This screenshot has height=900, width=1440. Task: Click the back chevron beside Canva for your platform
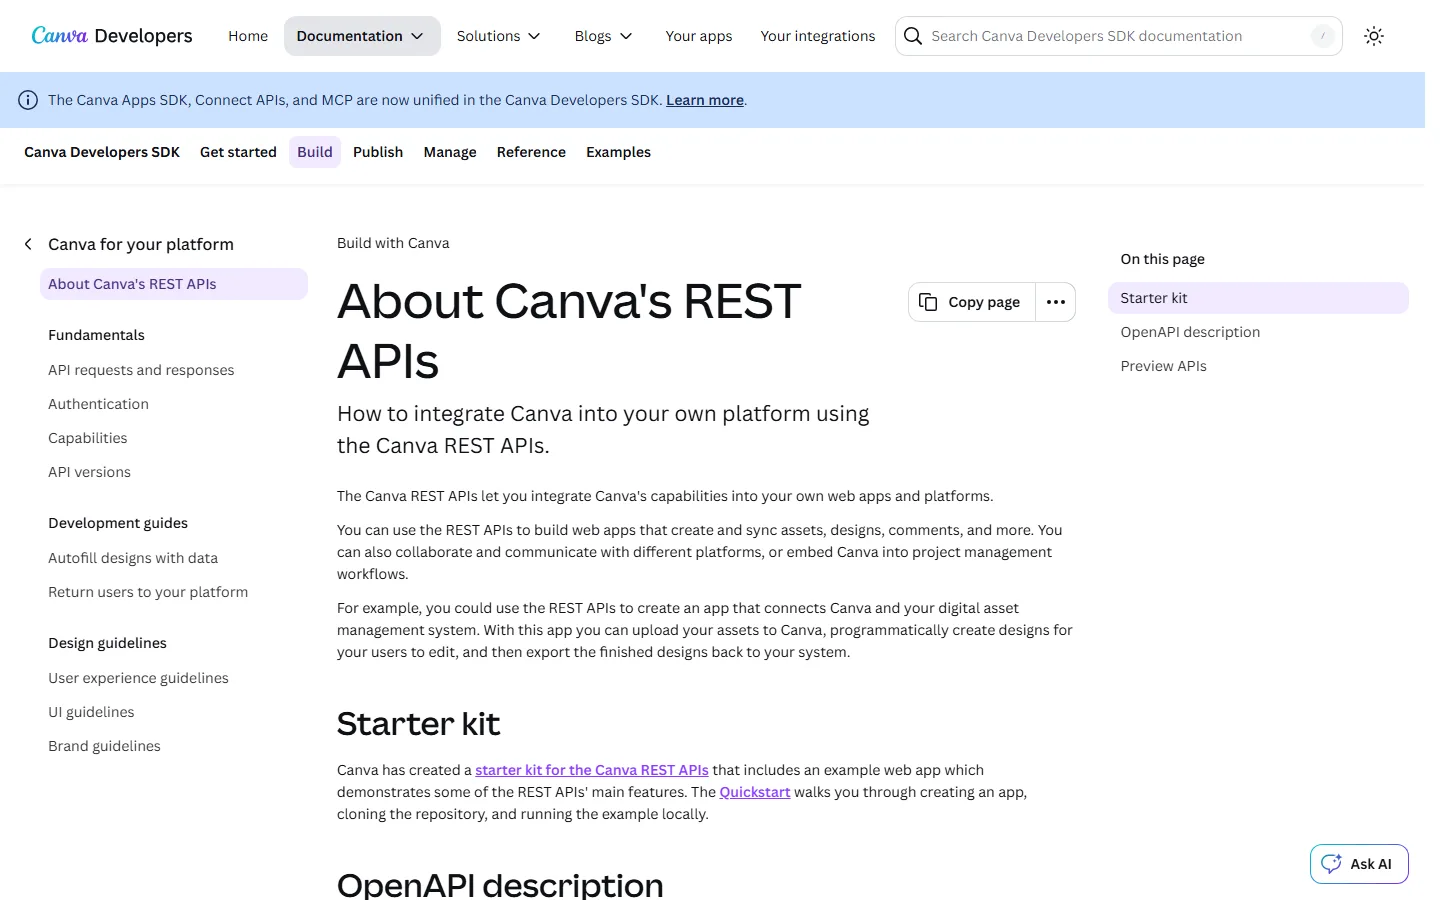tap(28, 244)
